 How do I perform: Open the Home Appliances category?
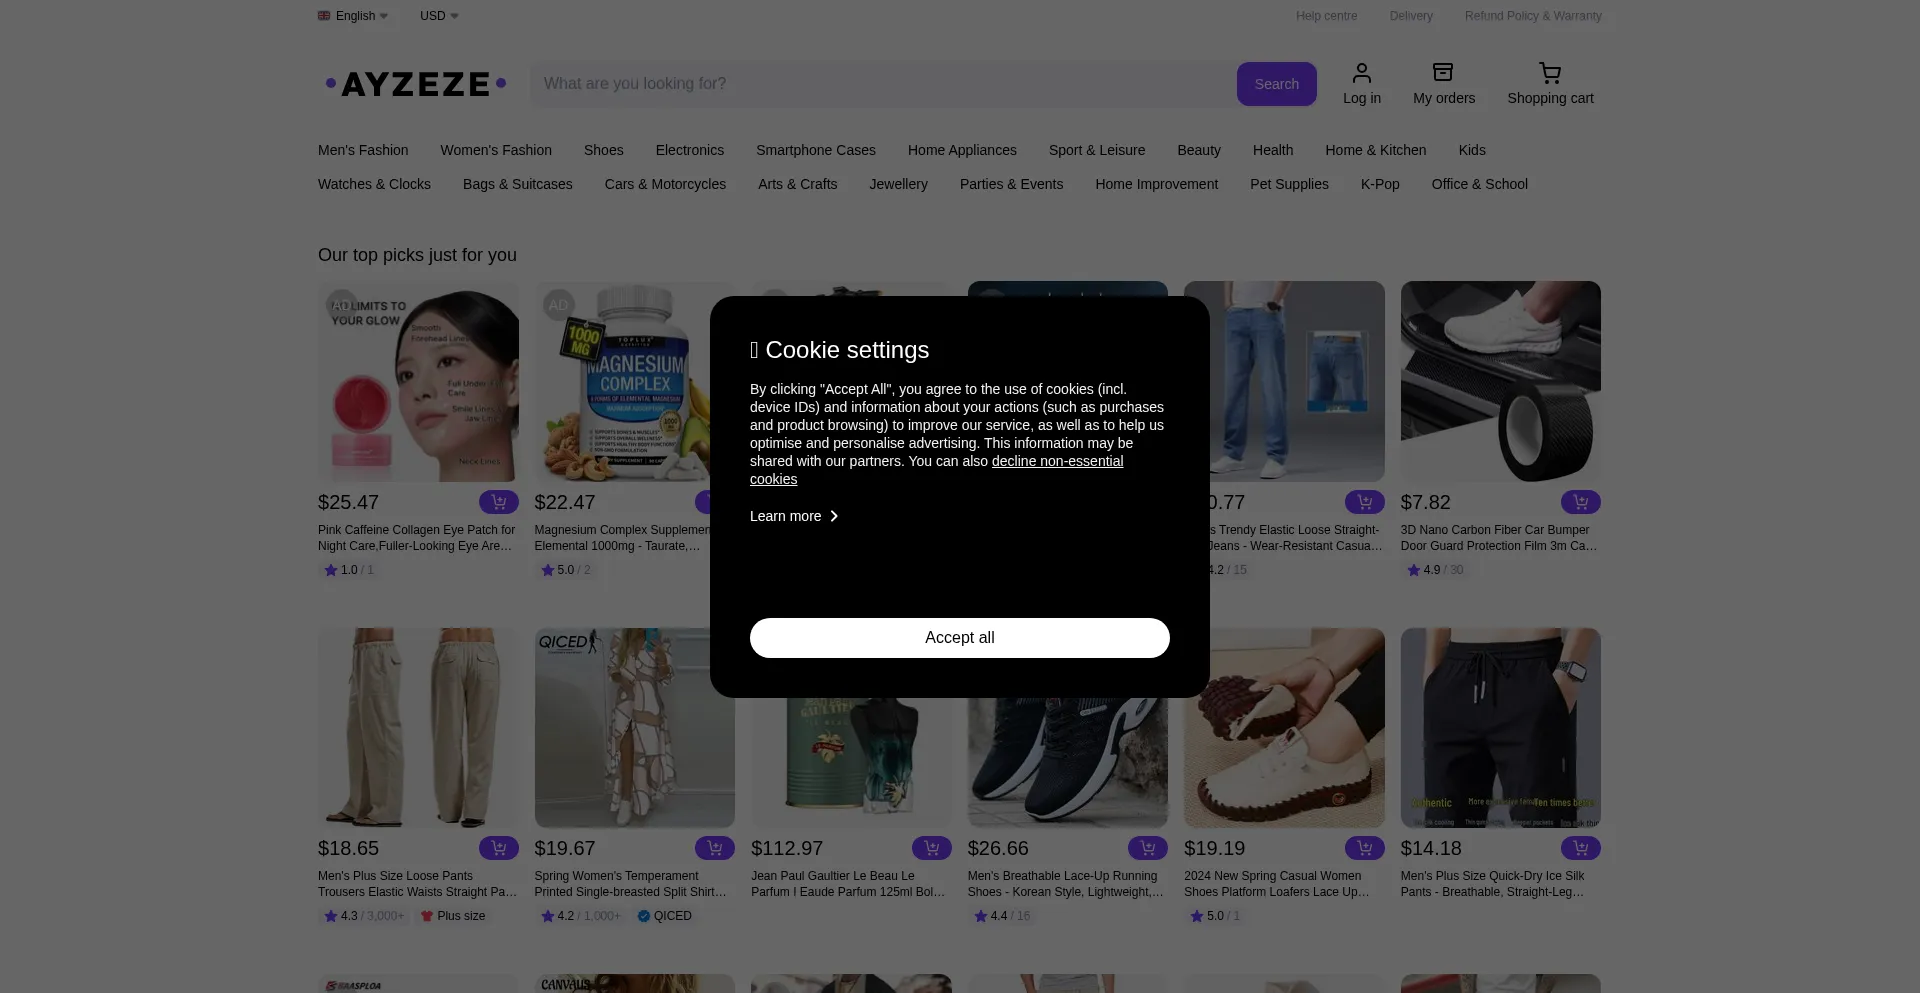962,150
